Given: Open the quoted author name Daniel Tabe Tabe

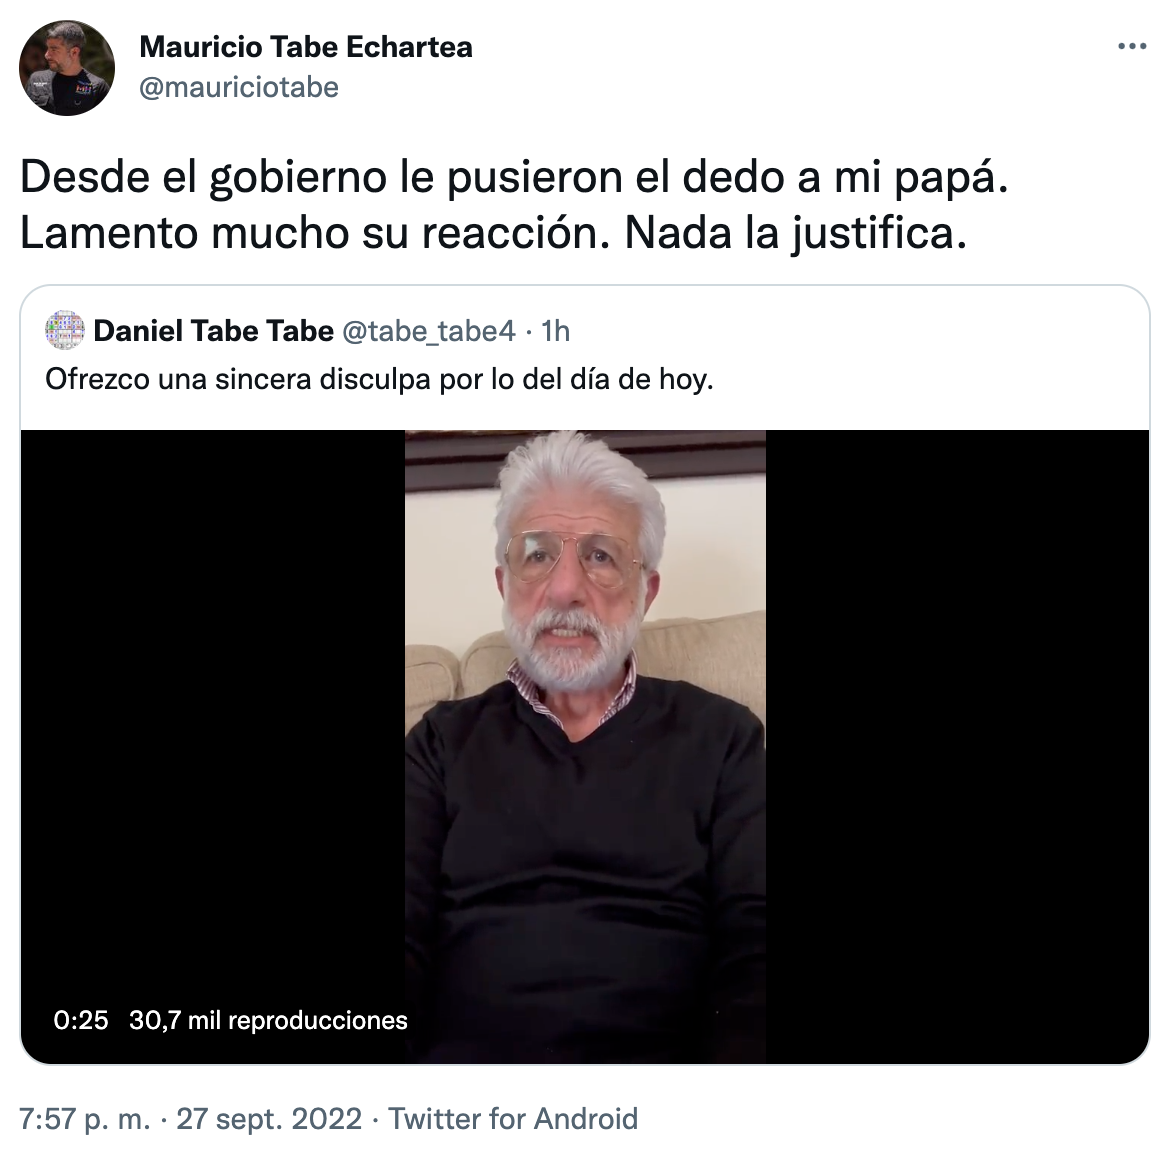Looking at the screenshot, I should coord(214,331).
